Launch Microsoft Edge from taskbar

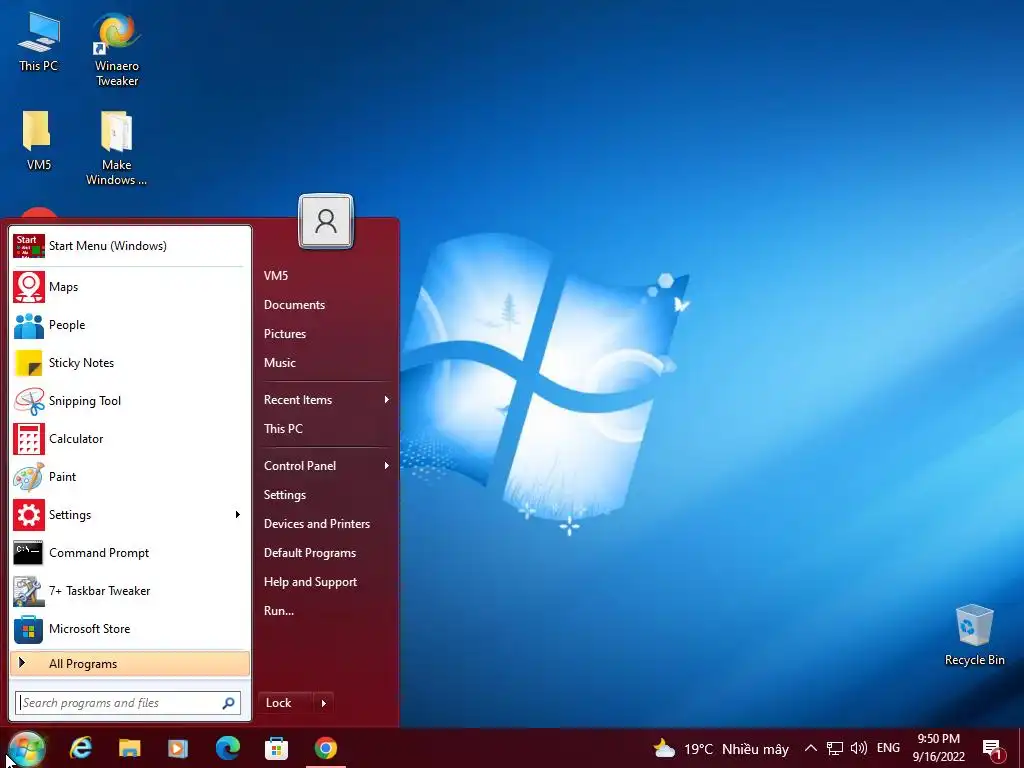[x=227, y=748]
